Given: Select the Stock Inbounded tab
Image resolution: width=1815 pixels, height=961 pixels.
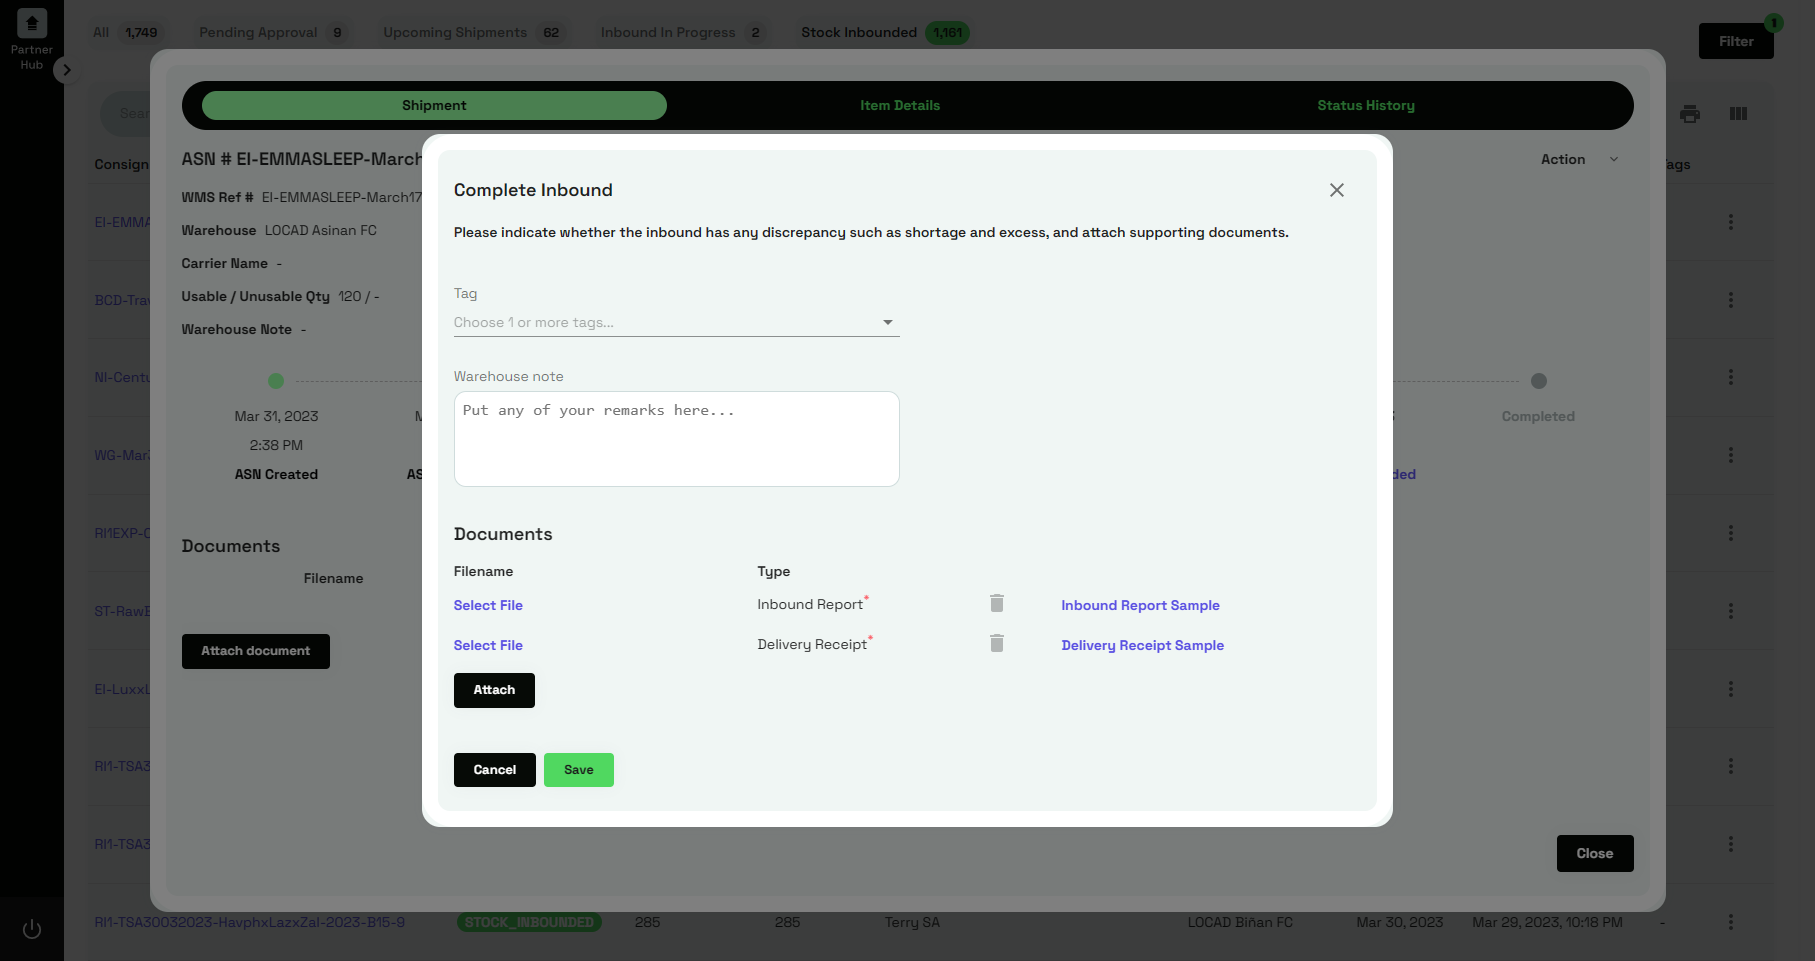Looking at the screenshot, I should tap(885, 32).
